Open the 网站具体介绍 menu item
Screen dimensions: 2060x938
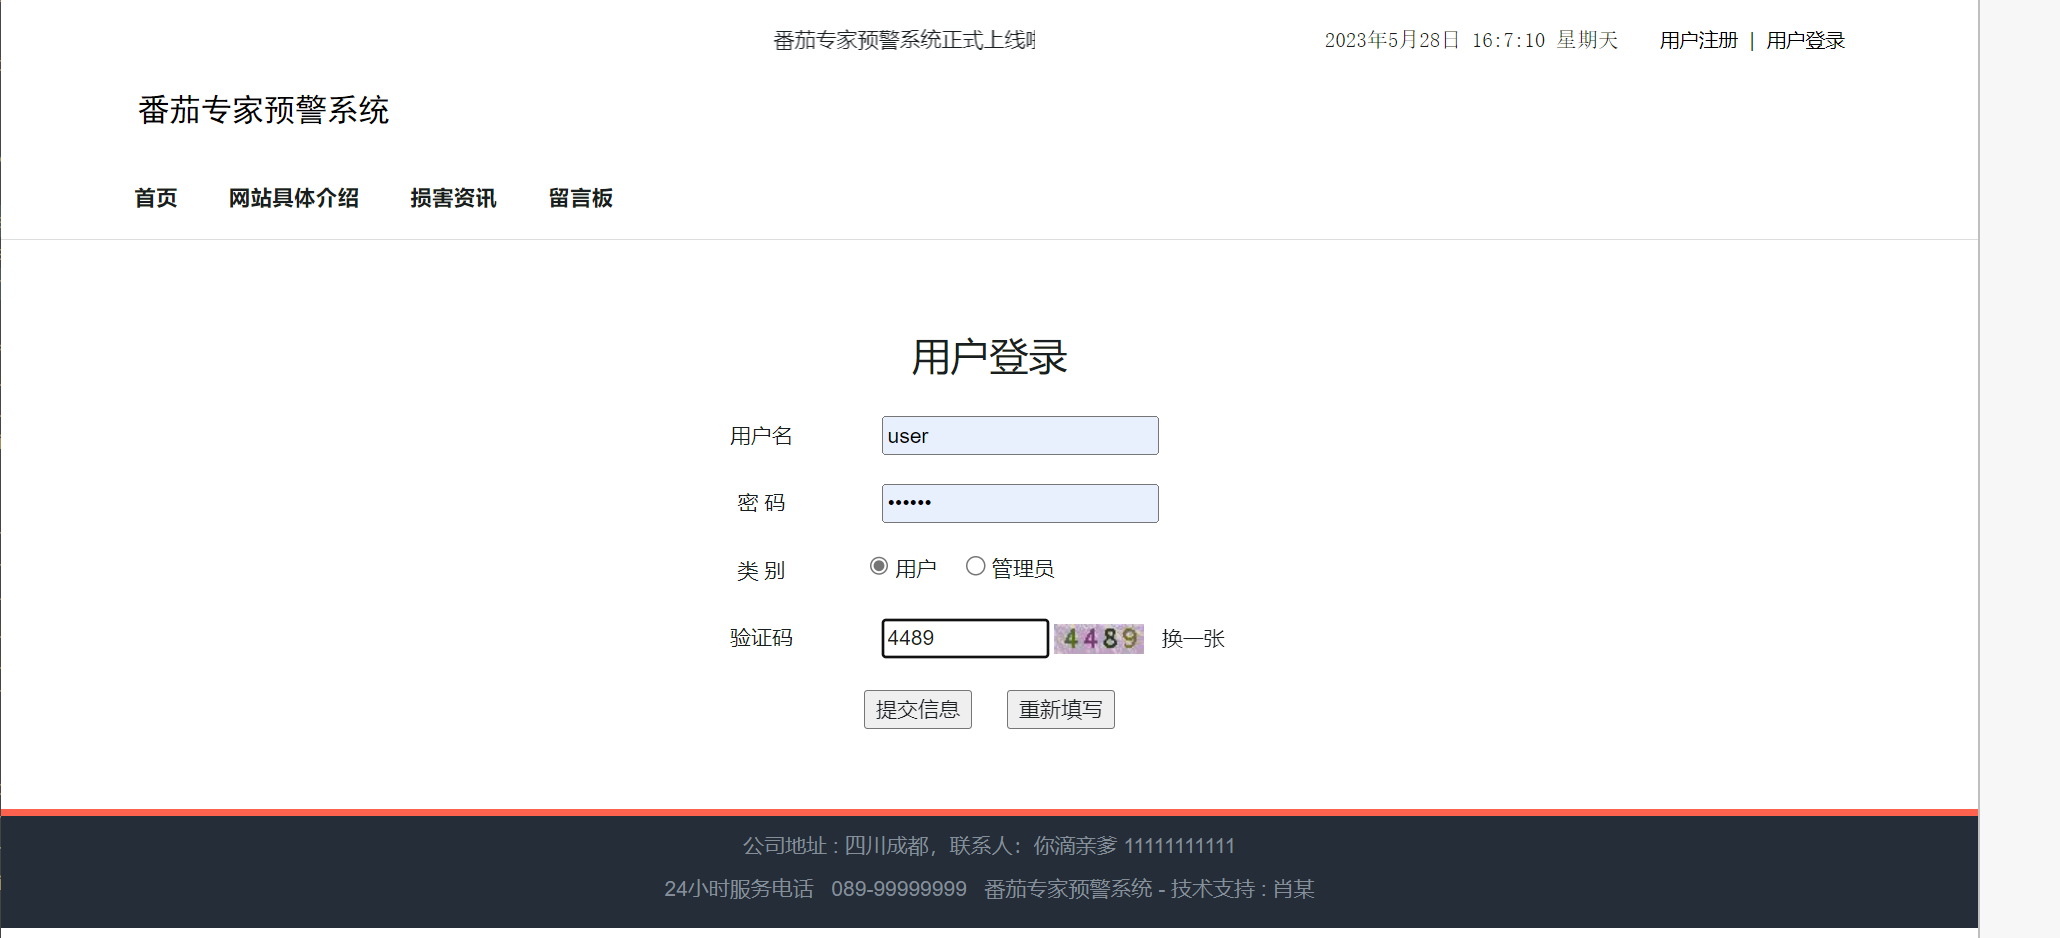pos(294,198)
